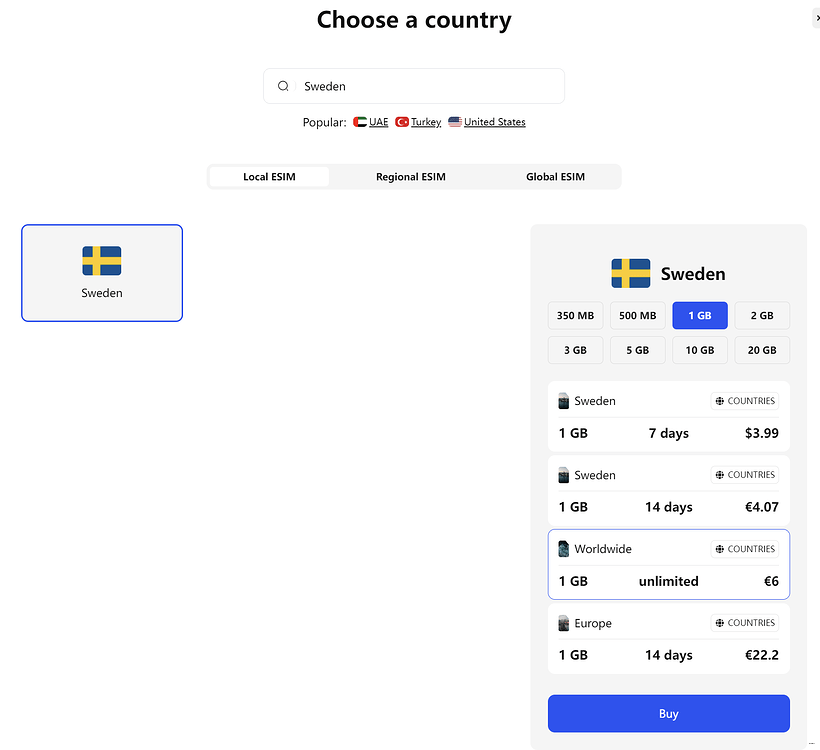Image resolution: width=820 pixels, height=750 pixels.
Task: Click the globe icon on Worldwide plan
Action: pos(719,549)
